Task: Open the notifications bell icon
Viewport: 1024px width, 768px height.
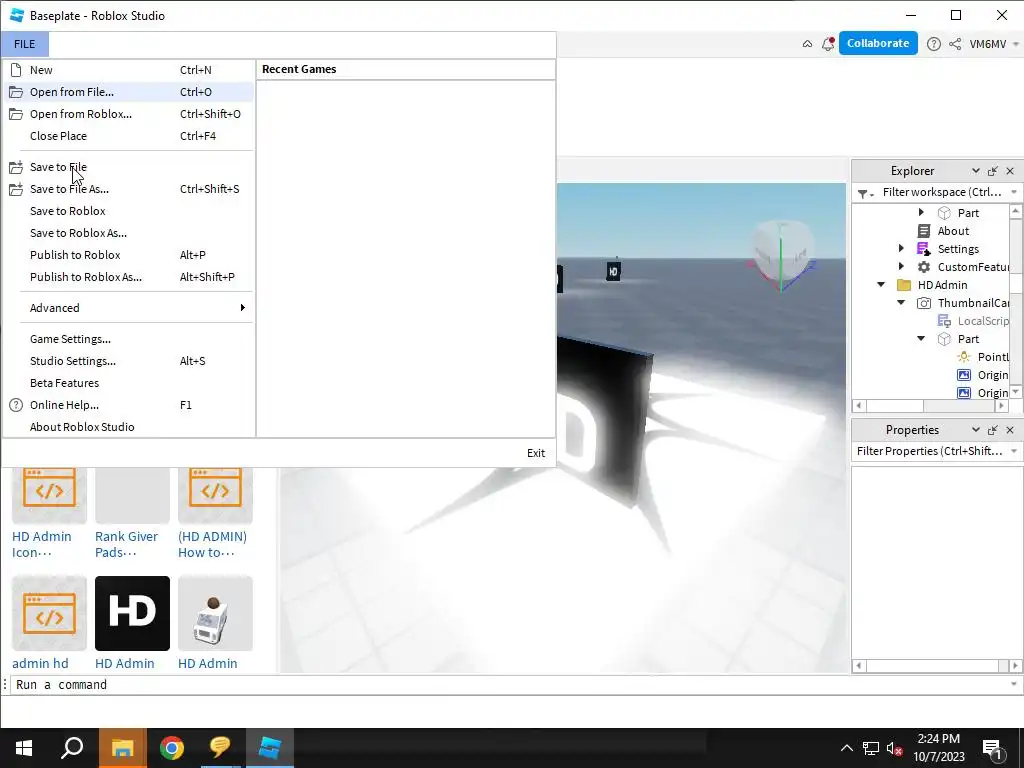Action: coord(828,44)
